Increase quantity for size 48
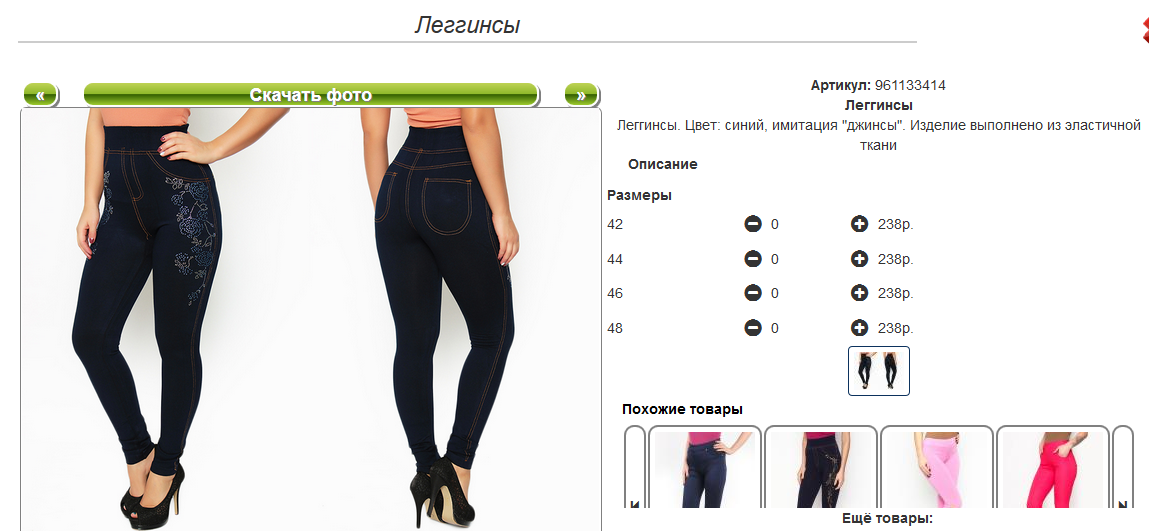Viewport: 1149px width, 531px height. pyautogui.click(x=860, y=327)
